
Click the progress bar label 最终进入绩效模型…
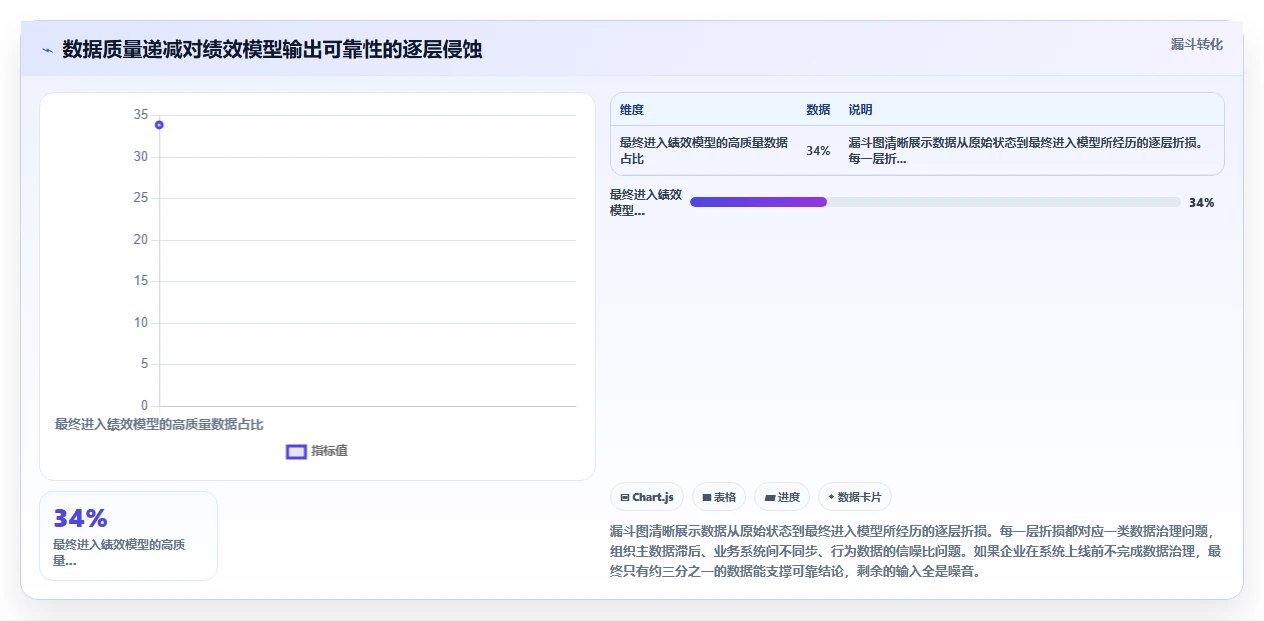pyautogui.click(x=646, y=202)
